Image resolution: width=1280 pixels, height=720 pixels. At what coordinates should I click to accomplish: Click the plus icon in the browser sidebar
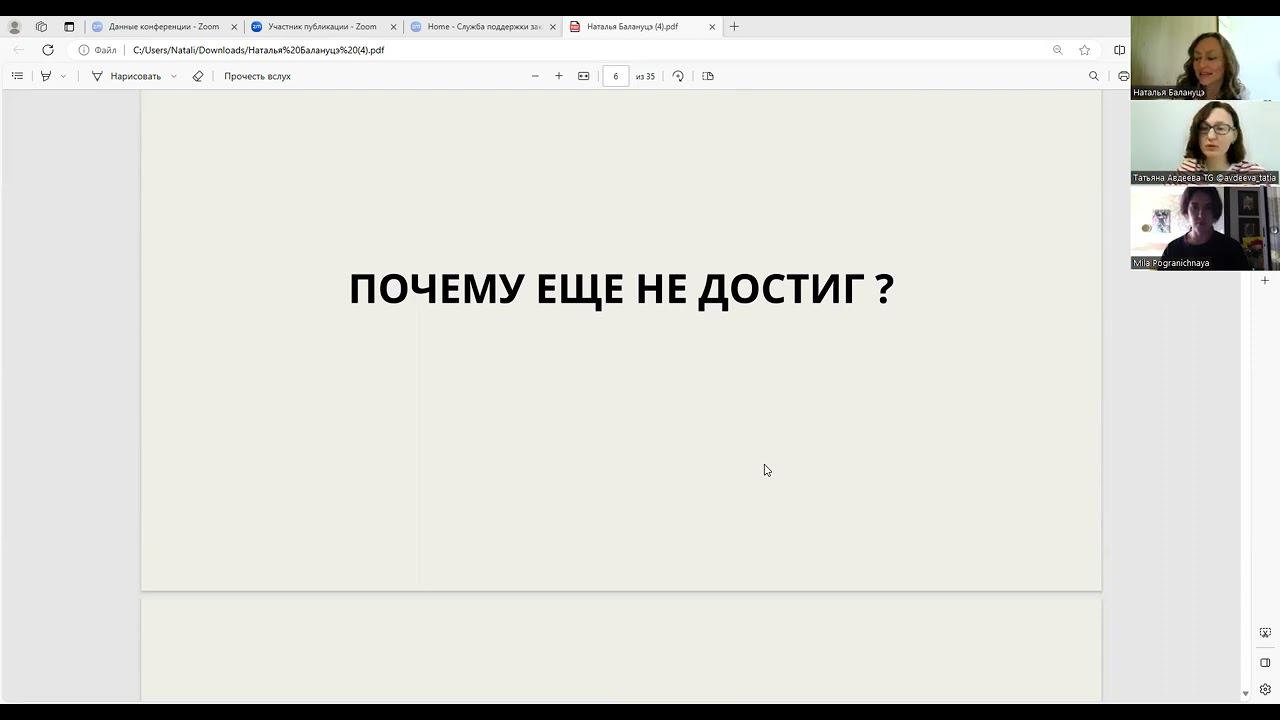pyautogui.click(x=1265, y=281)
